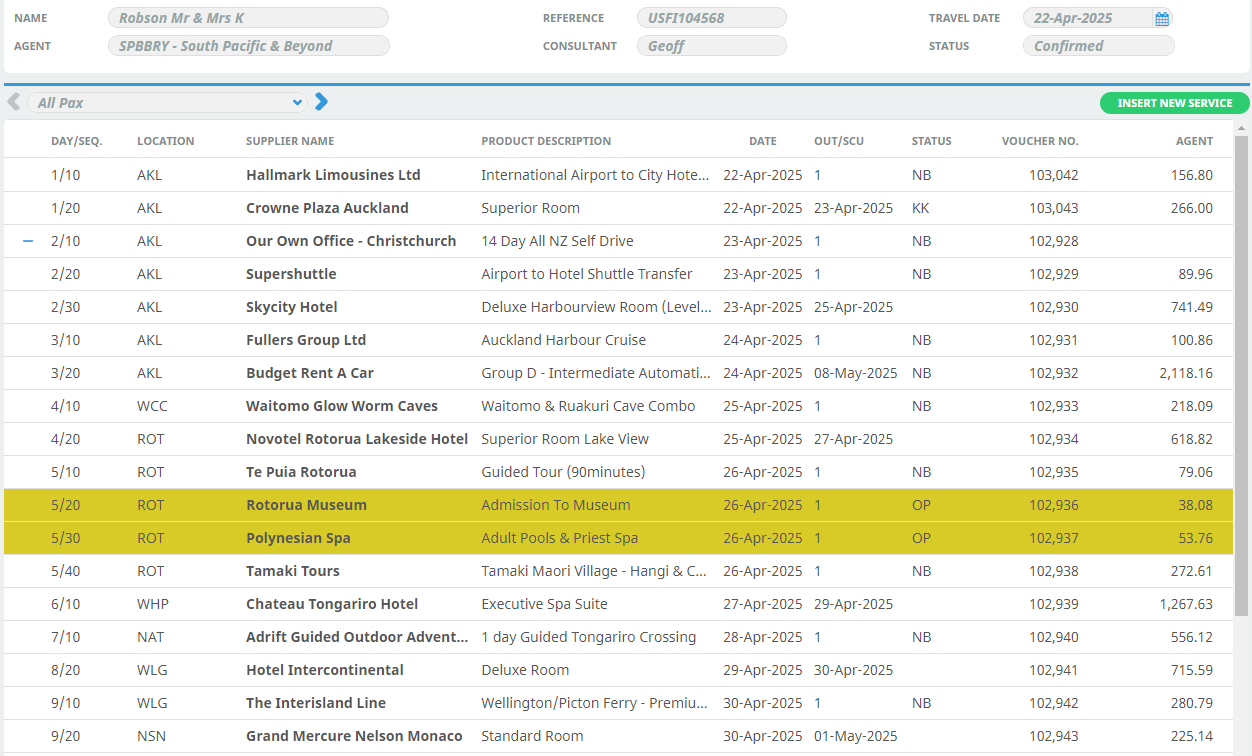Click the Status field Confirmed

[x=1098, y=46]
